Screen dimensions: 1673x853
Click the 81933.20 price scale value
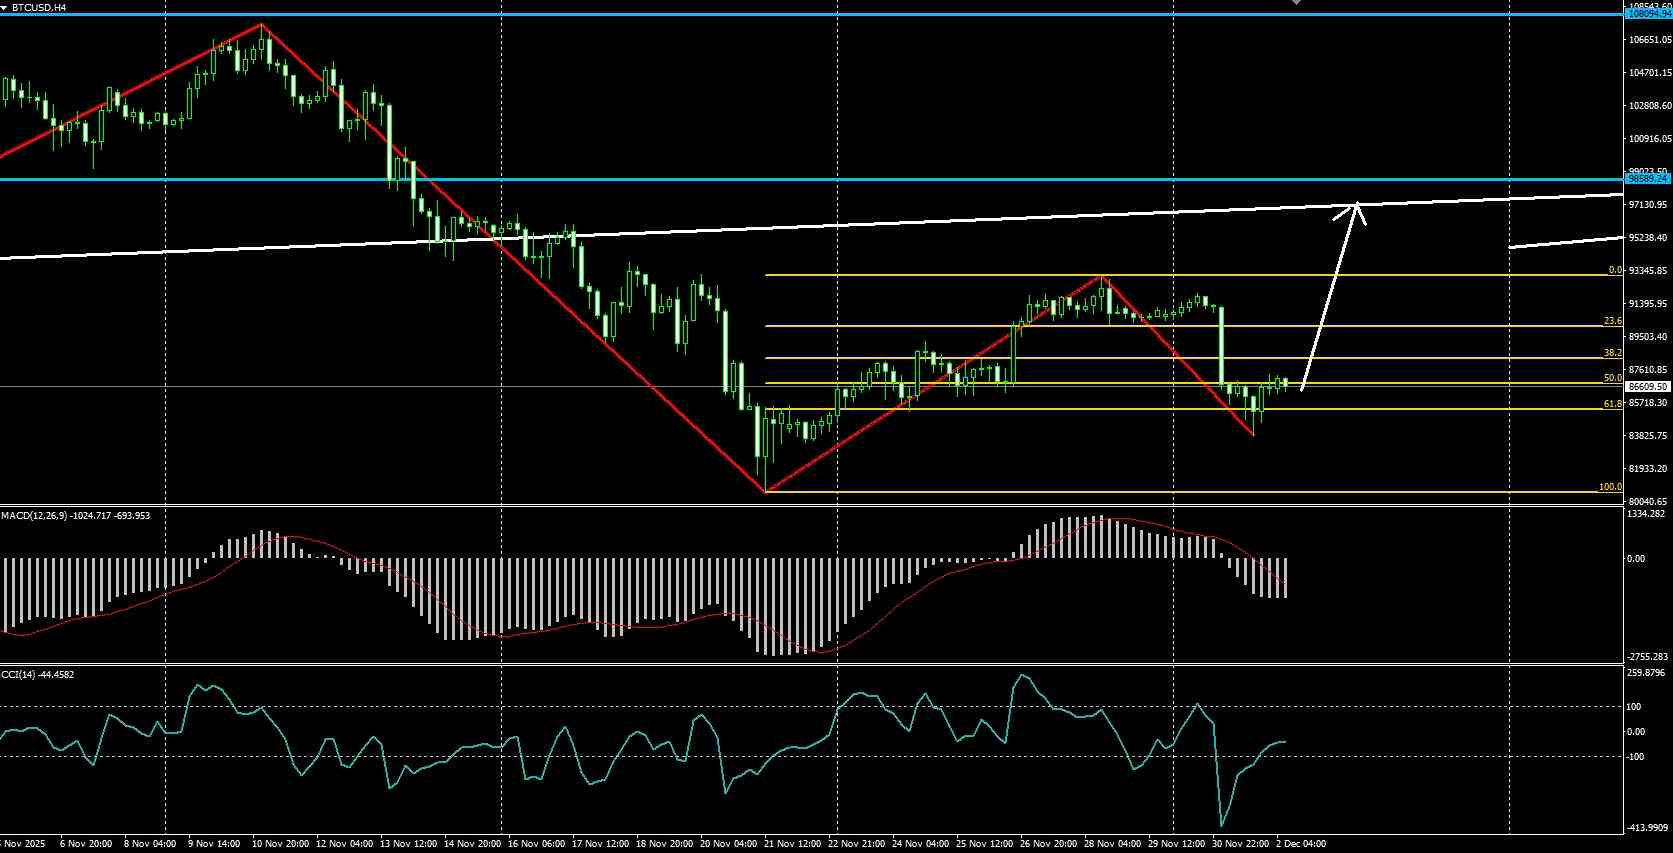[1650, 469]
